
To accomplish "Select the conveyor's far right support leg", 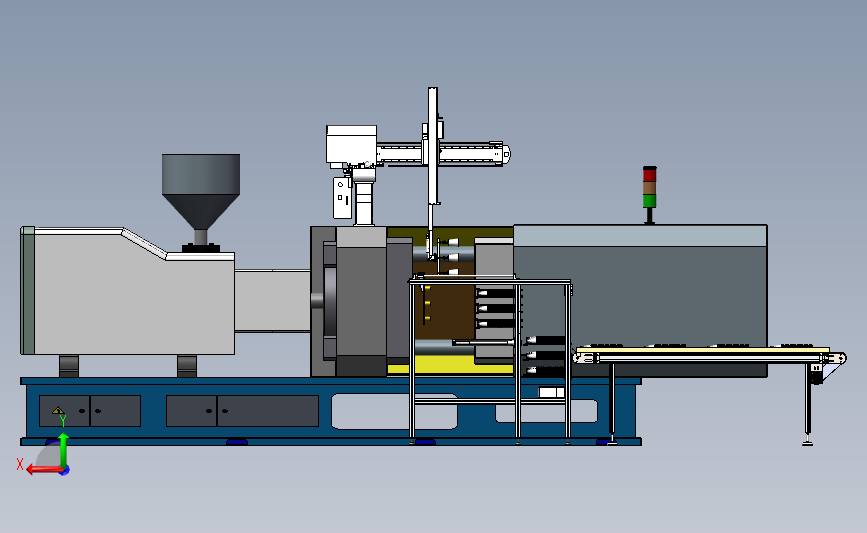I will (808, 404).
